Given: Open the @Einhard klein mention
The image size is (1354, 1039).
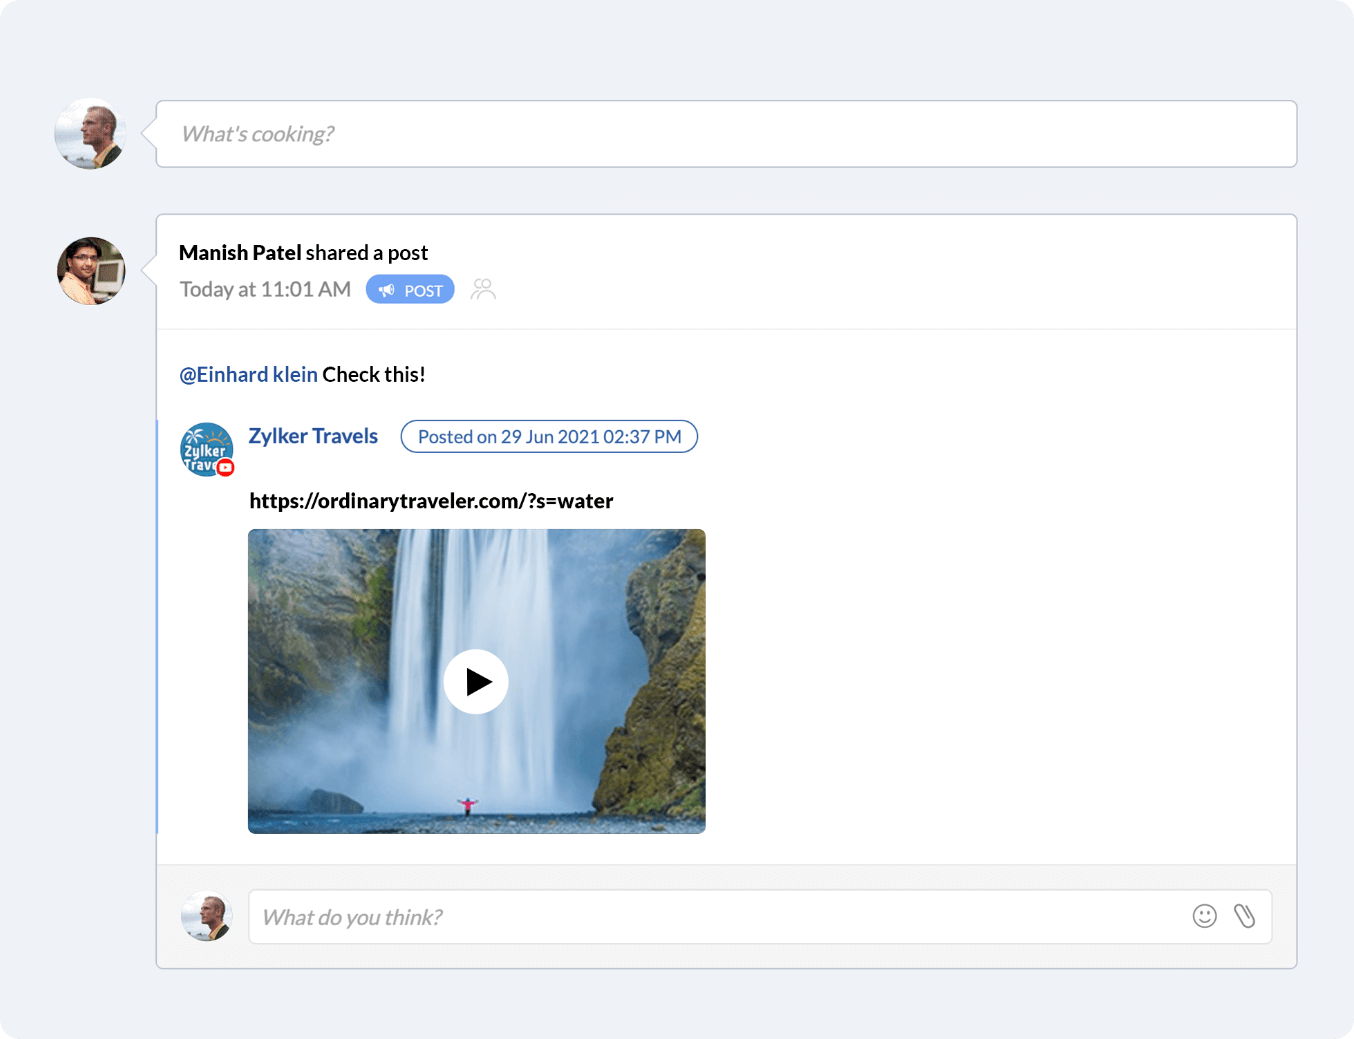Looking at the screenshot, I should [x=248, y=375].
